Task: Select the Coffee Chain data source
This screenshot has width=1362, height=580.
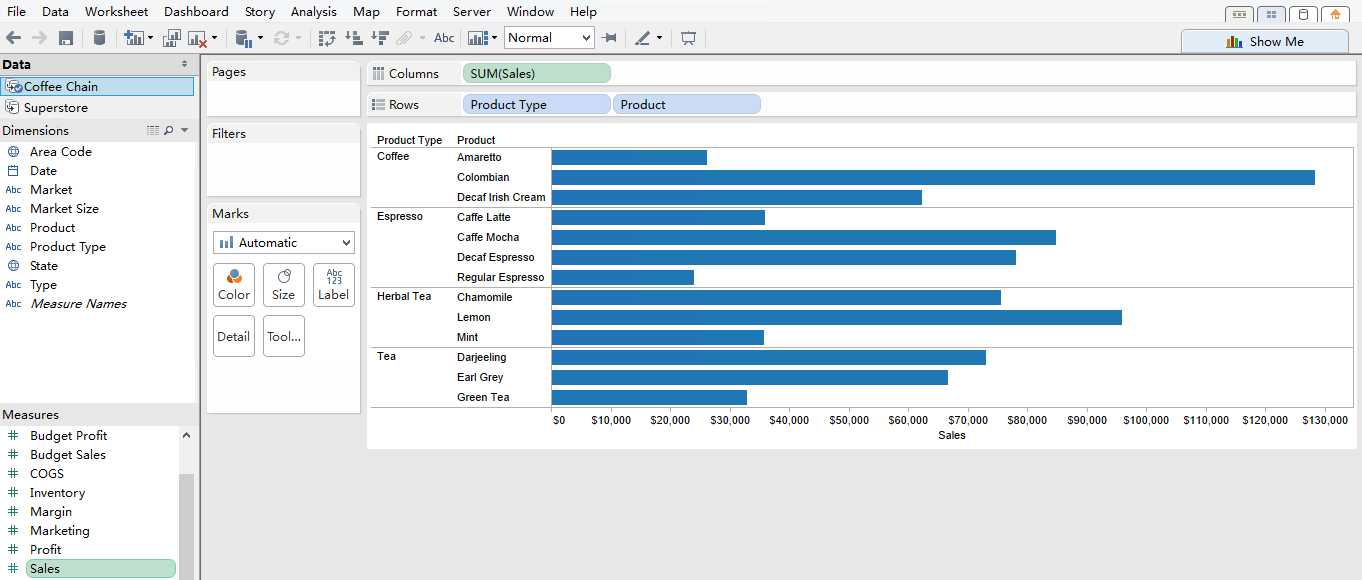Action: coord(97,87)
